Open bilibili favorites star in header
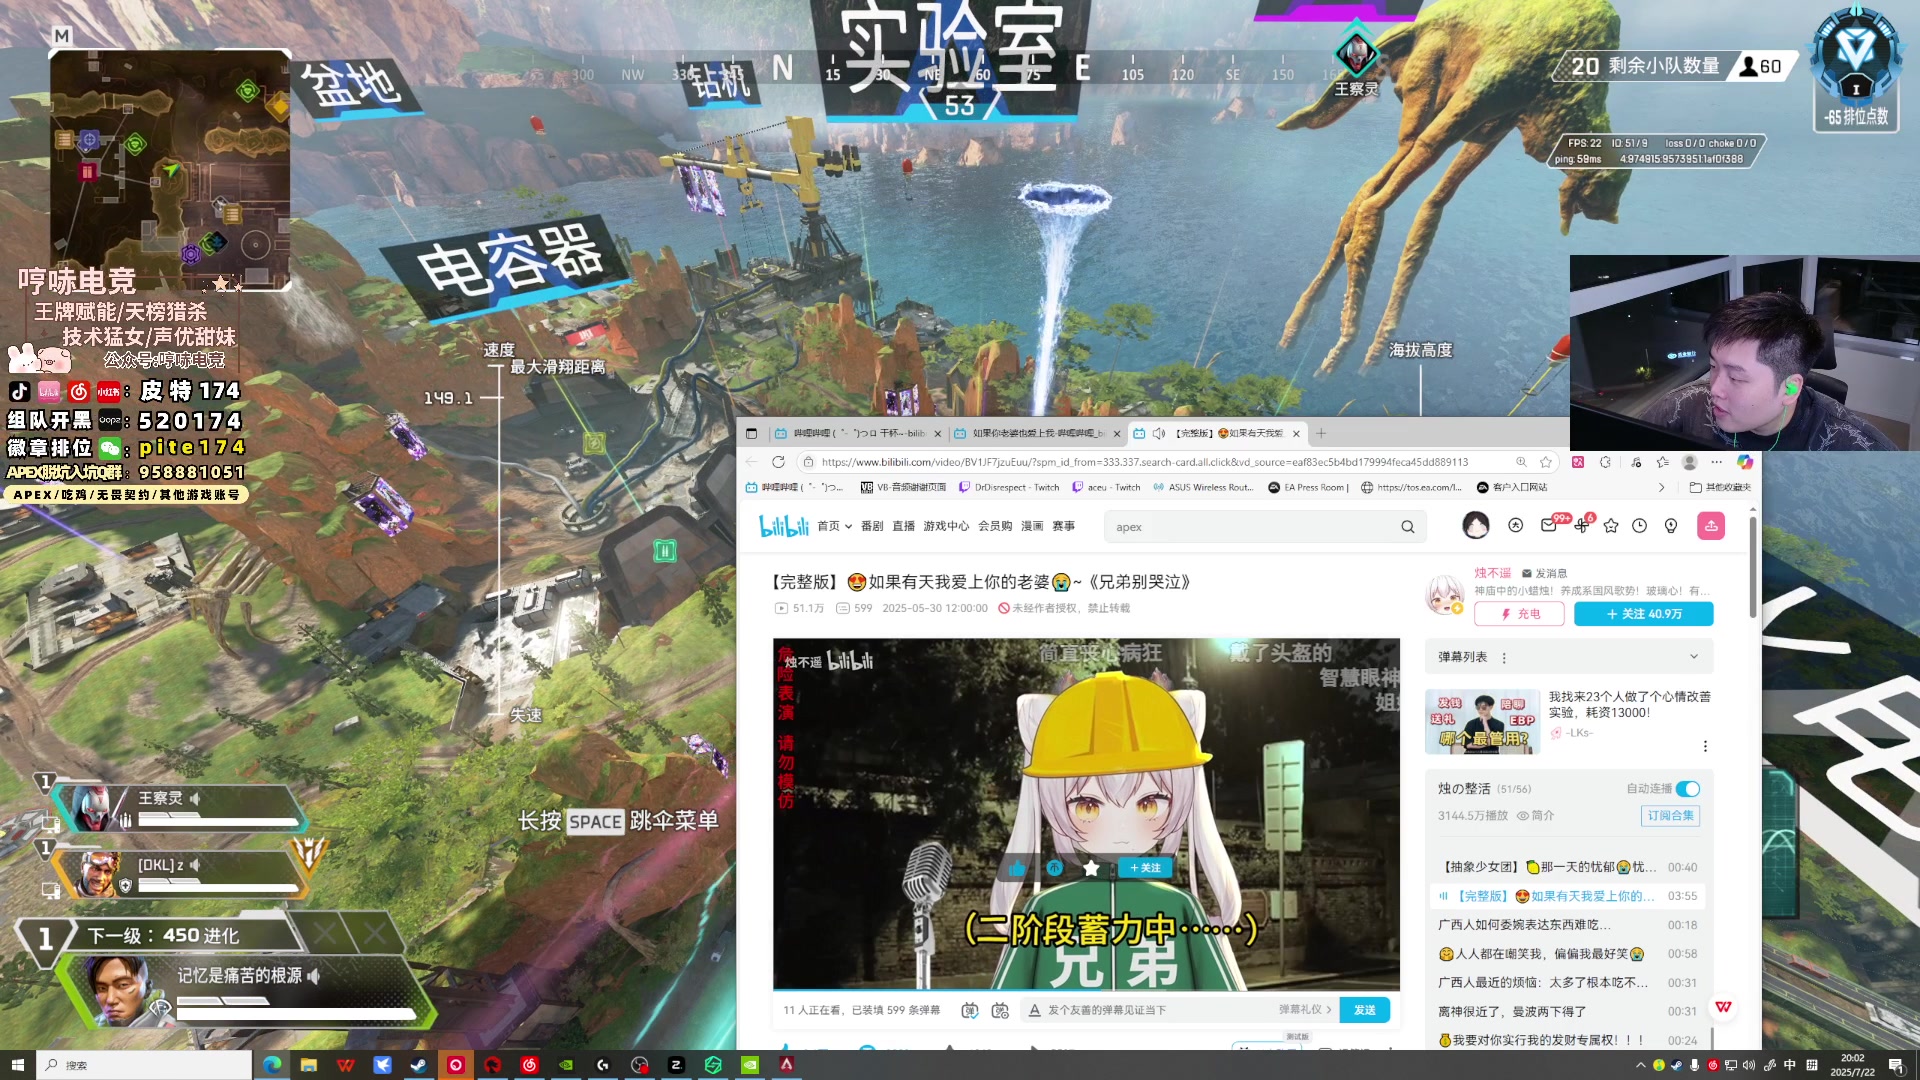The height and width of the screenshot is (1080, 1920). [x=1611, y=526]
